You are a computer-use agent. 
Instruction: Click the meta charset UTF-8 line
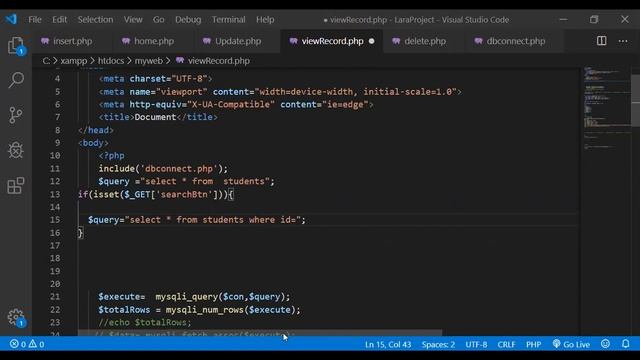155,79
